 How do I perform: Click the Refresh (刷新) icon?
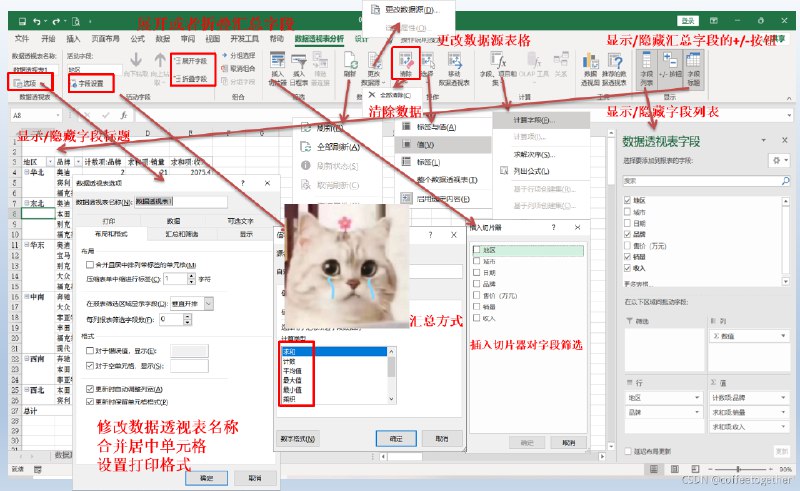click(350, 61)
